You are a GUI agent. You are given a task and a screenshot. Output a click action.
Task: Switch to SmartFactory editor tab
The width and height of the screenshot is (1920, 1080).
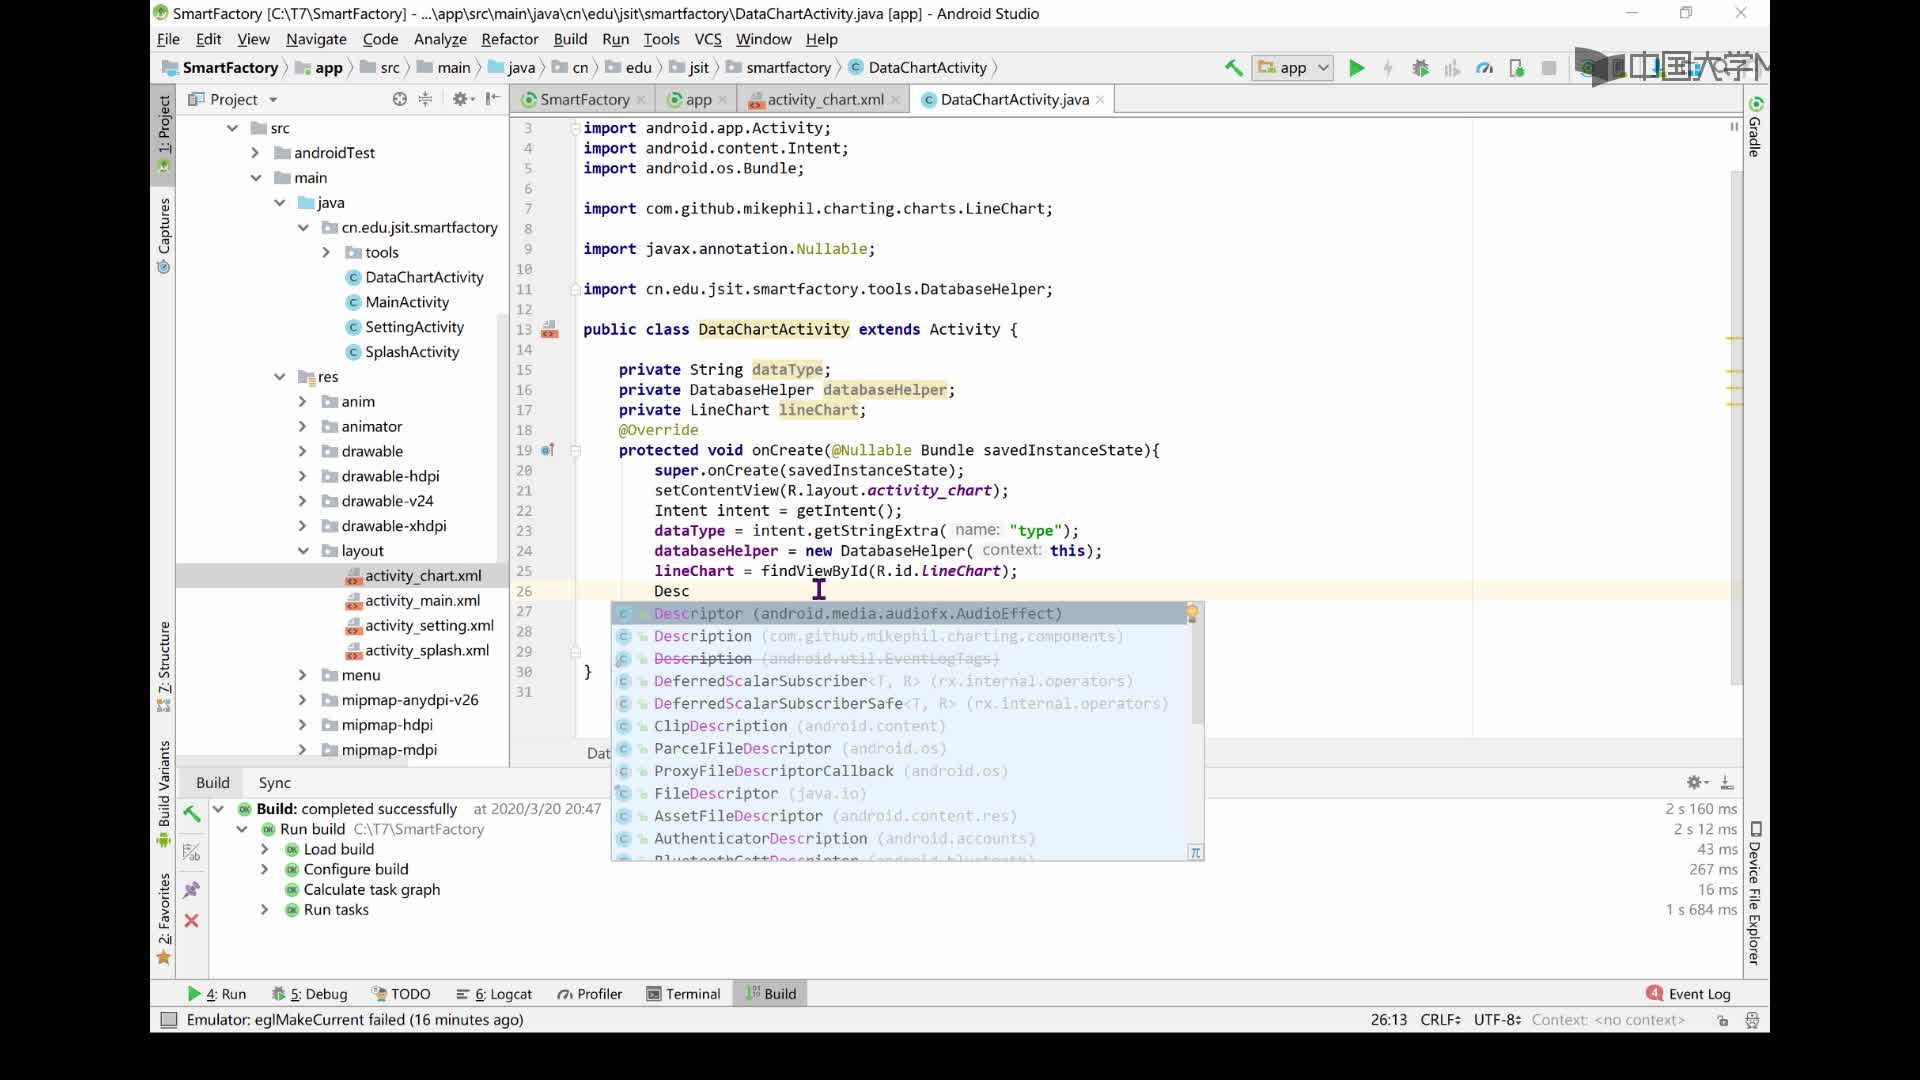point(584,99)
